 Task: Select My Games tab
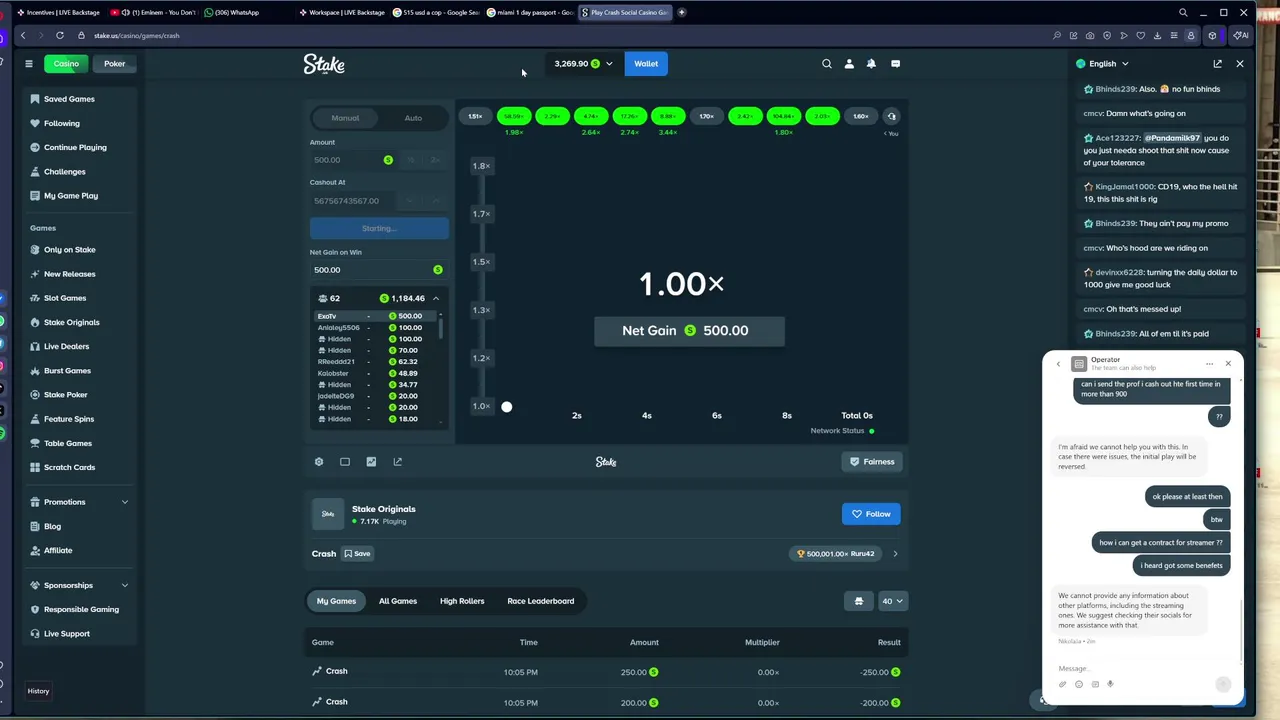coord(336,601)
